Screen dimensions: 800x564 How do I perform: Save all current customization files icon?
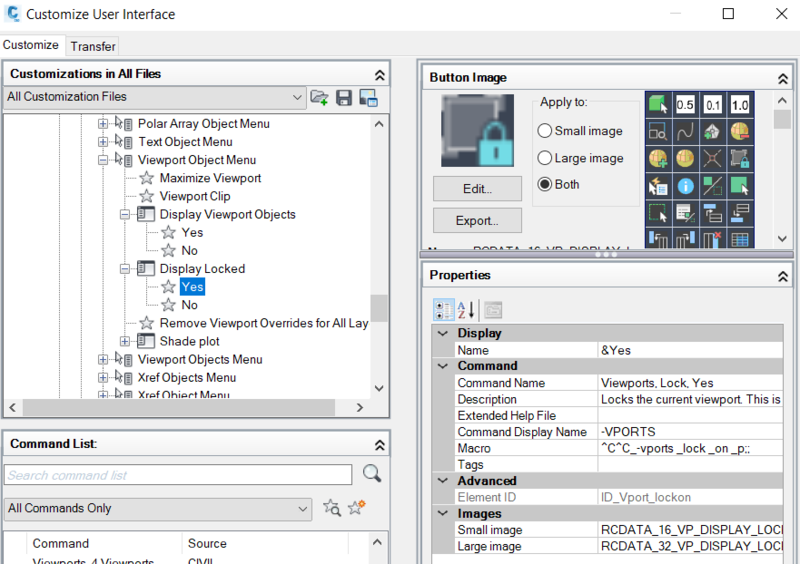pos(344,97)
